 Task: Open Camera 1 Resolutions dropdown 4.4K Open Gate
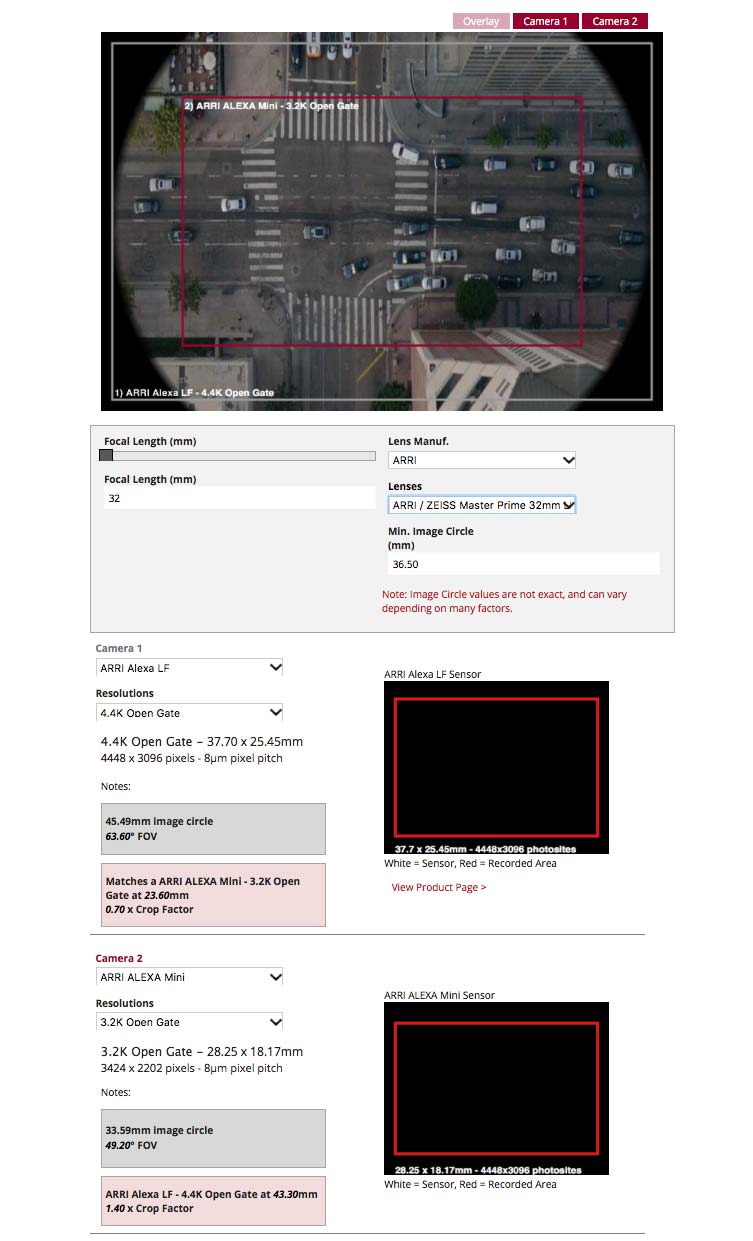pos(190,712)
